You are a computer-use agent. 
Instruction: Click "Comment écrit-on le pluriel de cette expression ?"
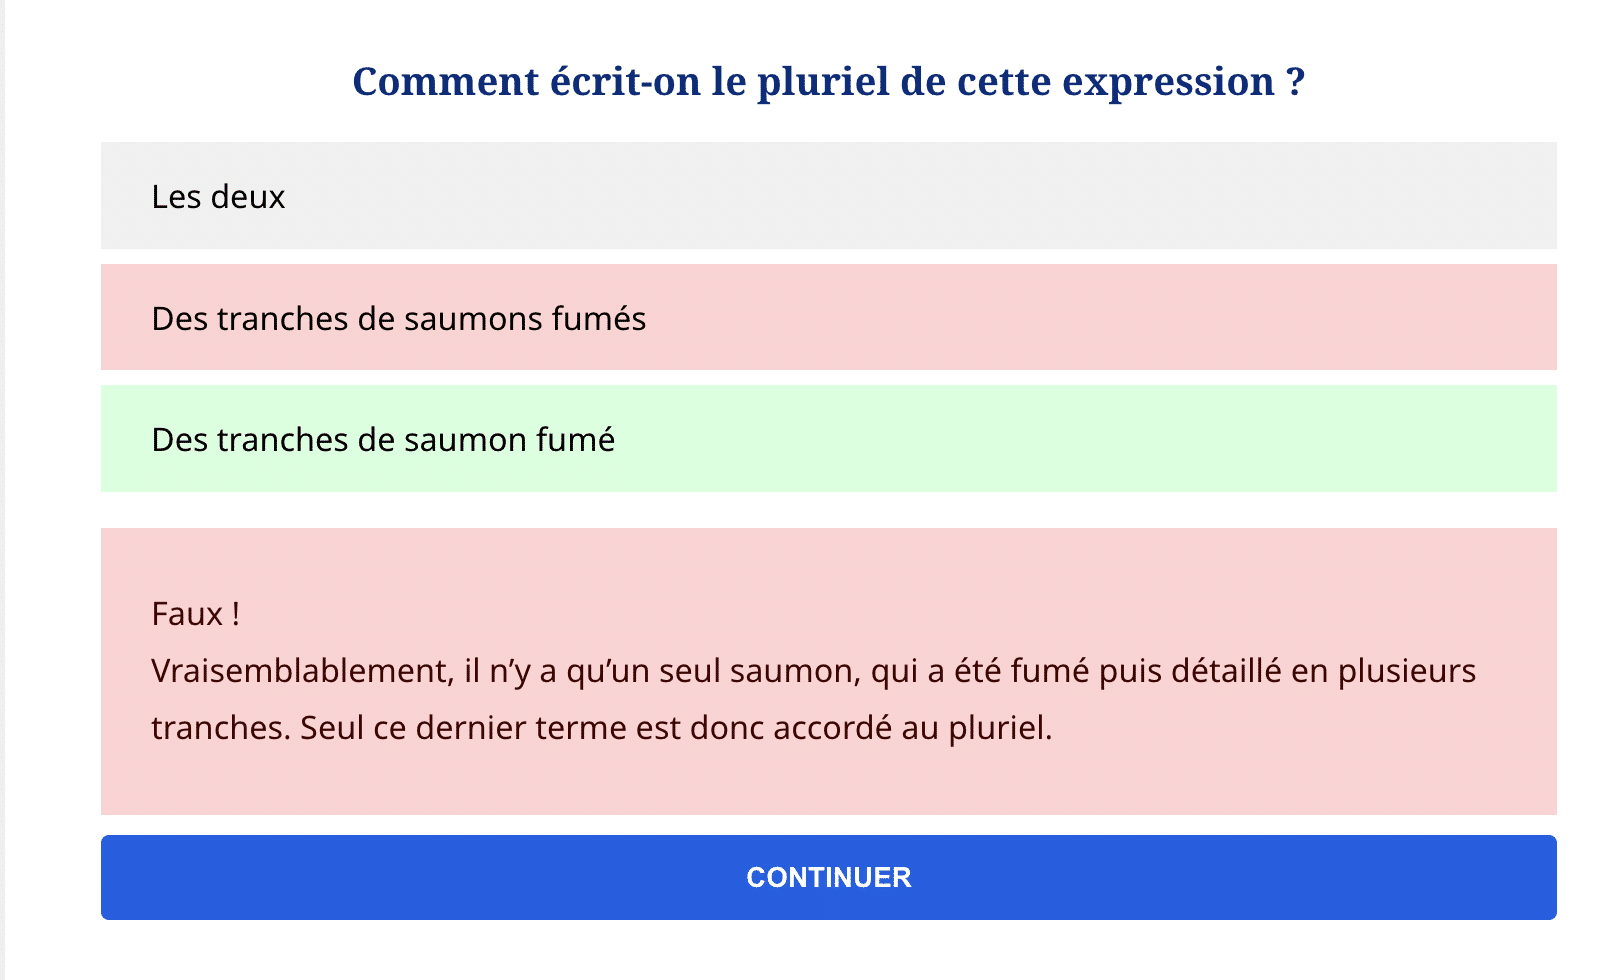click(x=828, y=81)
